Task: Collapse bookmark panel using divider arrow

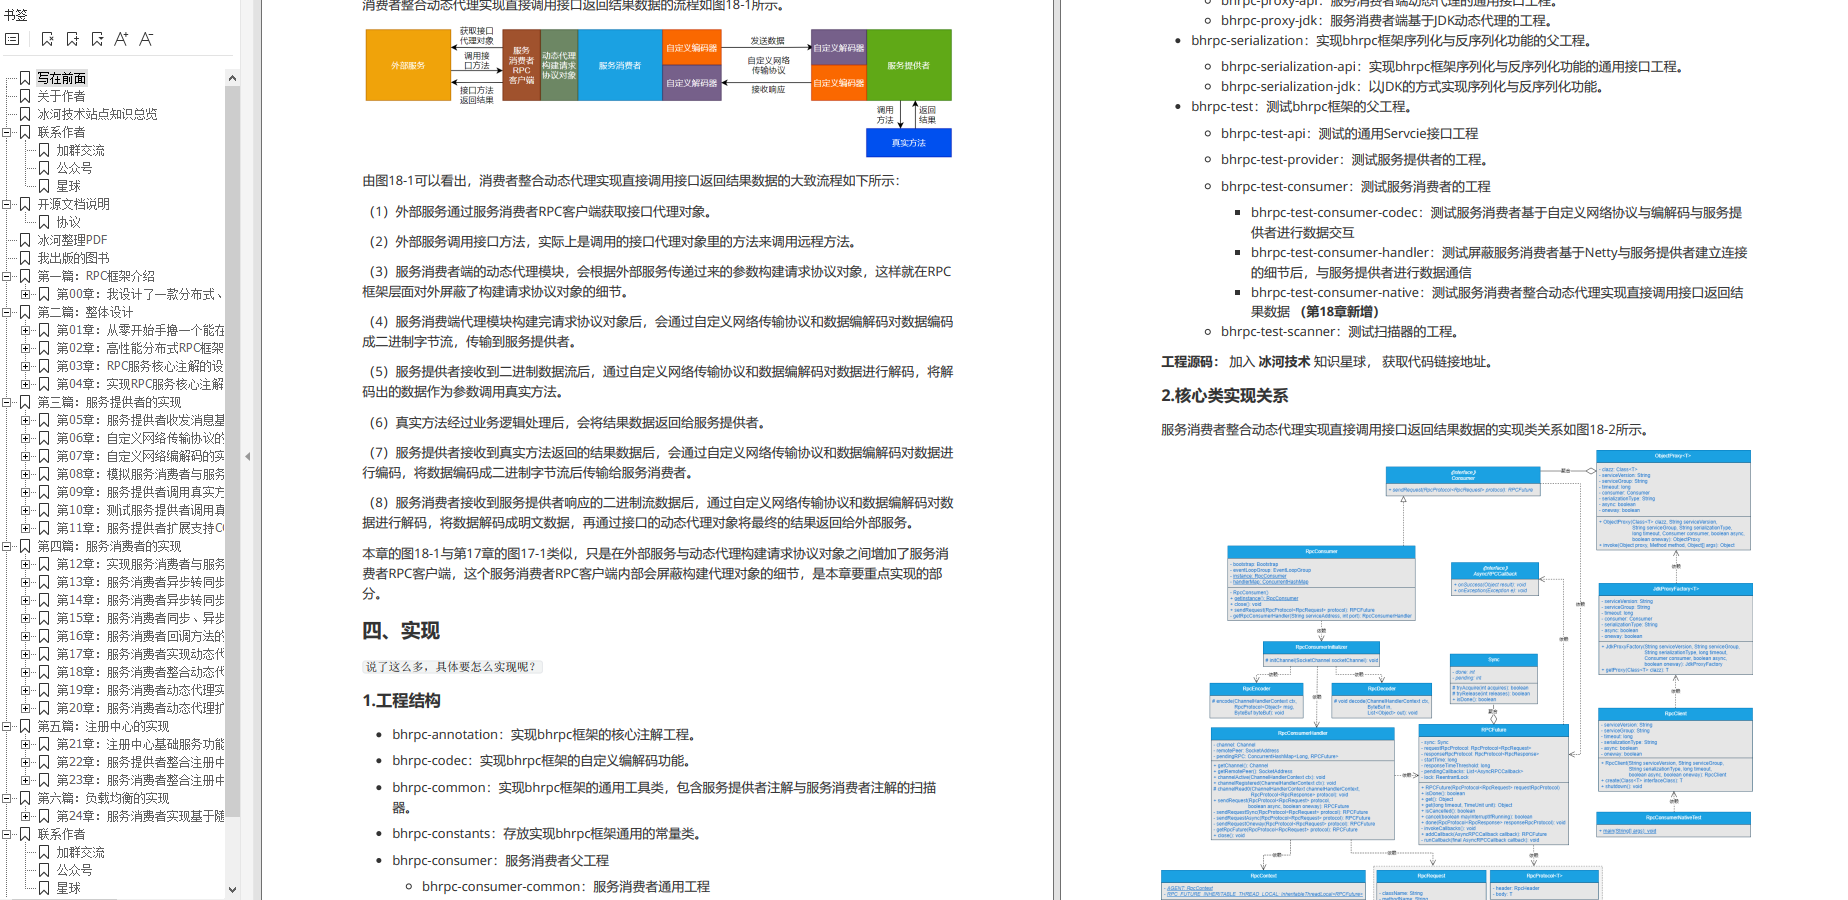Action: point(247,456)
